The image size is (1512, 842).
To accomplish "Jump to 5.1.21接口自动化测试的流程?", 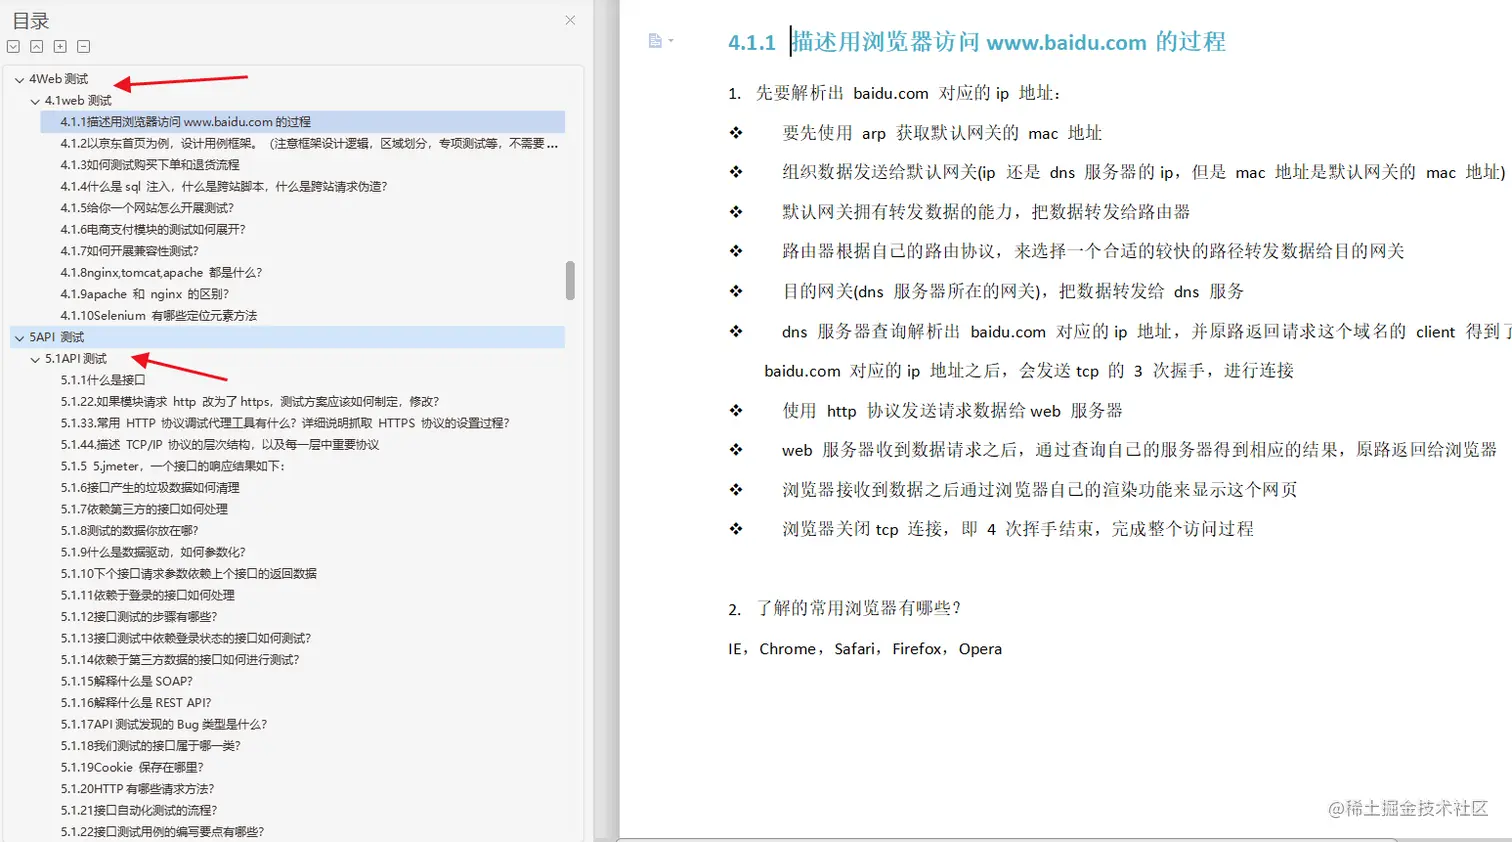I will pyautogui.click(x=139, y=810).
